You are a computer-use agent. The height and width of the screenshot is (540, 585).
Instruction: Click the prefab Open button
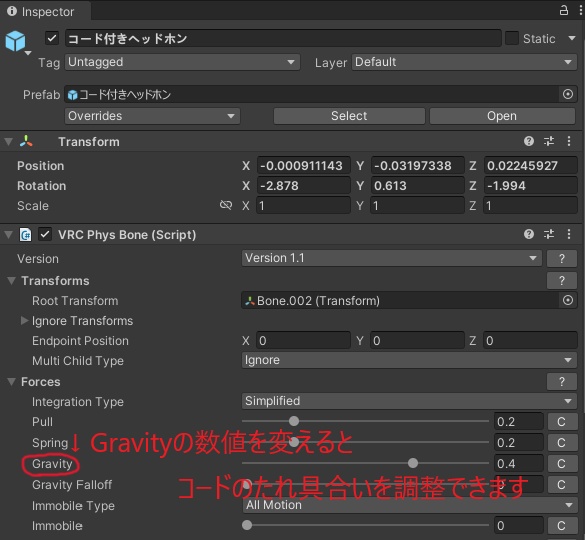502,116
